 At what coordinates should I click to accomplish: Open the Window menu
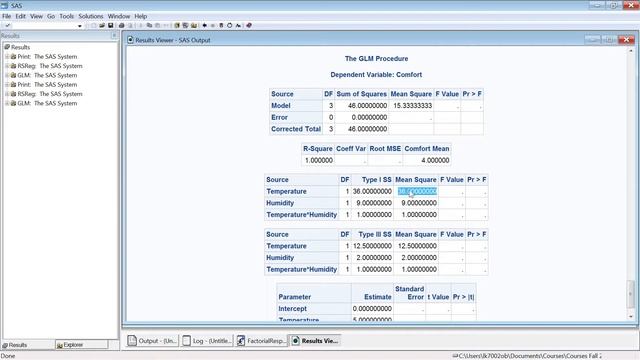[x=119, y=16]
